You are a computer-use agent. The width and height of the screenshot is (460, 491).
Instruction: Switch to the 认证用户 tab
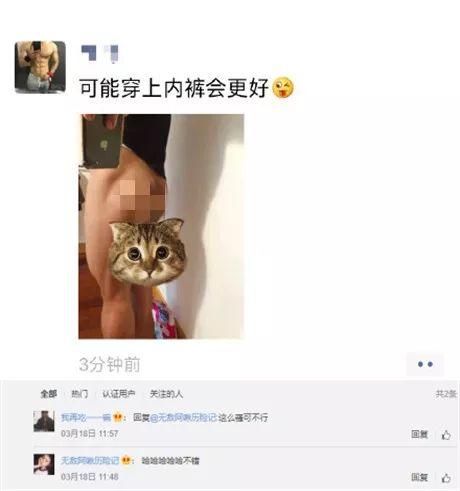(119, 394)
